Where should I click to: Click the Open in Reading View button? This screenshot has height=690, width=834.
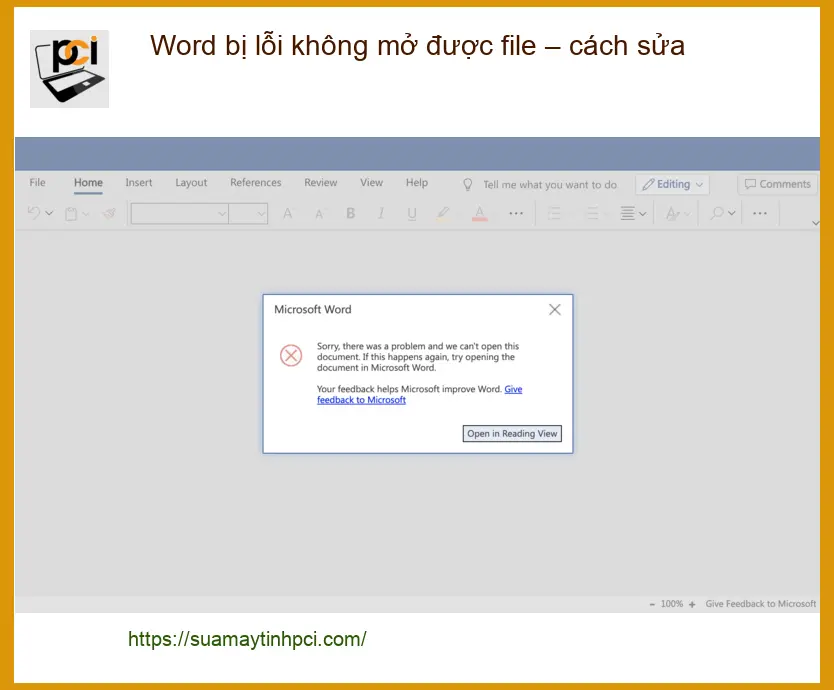512,434
